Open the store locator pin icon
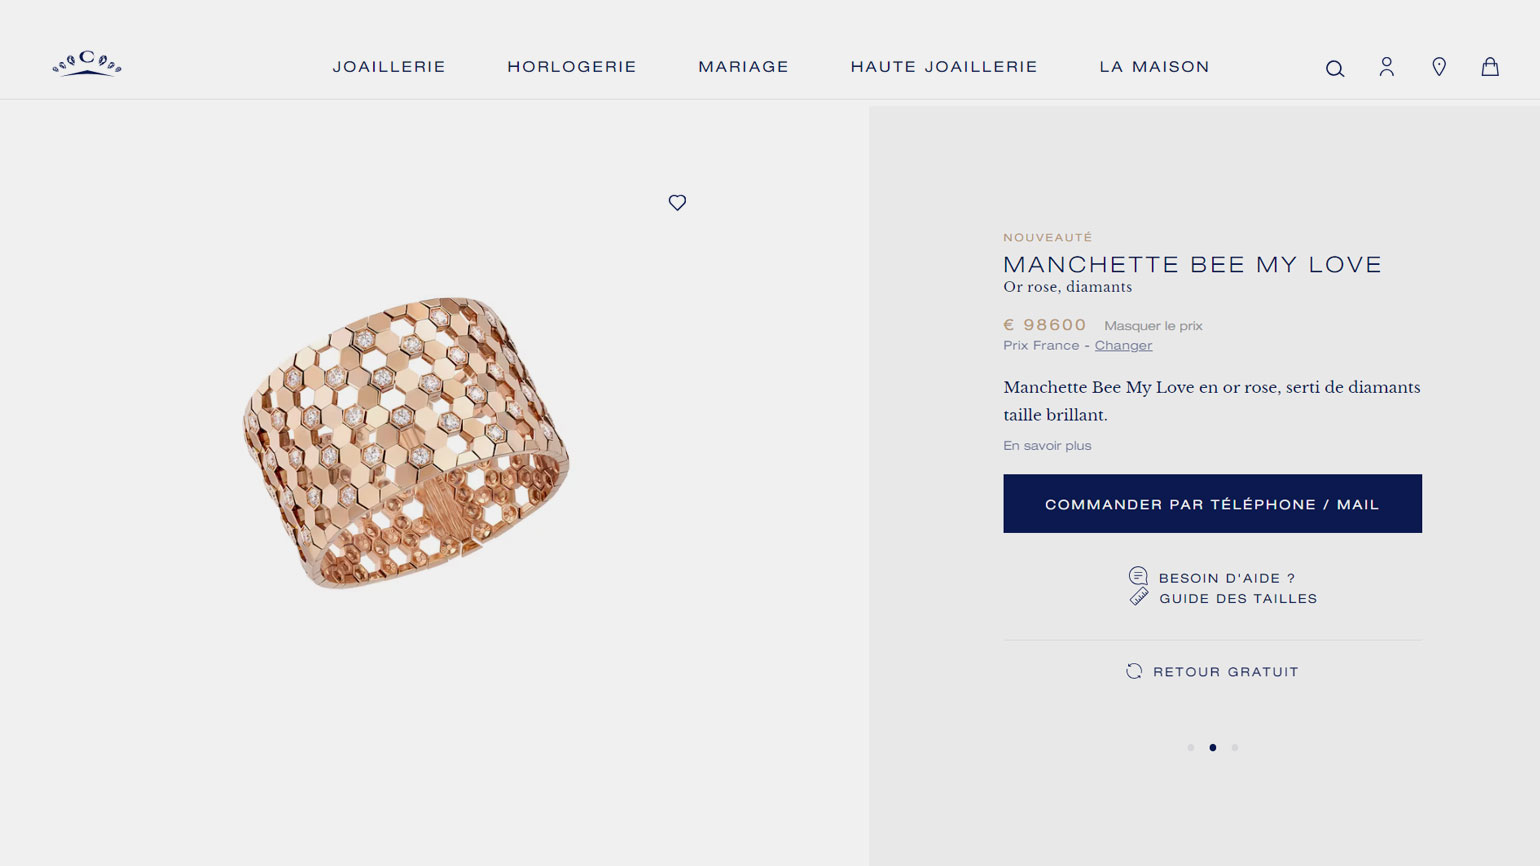Screen dimensions: 1540x866 click(x=1439, y=67)
